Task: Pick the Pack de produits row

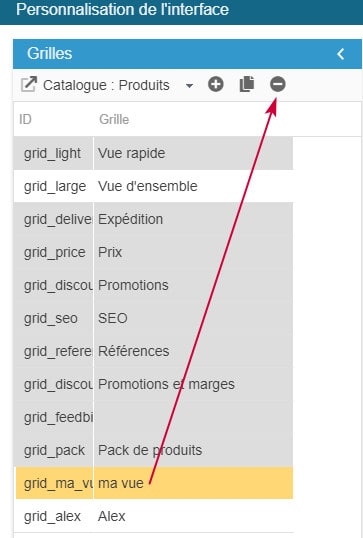Action: 153,450
